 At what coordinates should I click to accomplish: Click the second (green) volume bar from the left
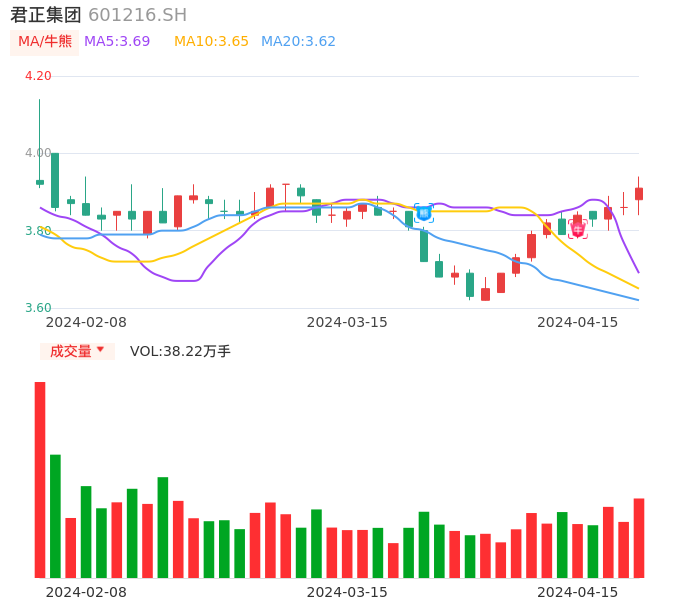tap(55, 516)
